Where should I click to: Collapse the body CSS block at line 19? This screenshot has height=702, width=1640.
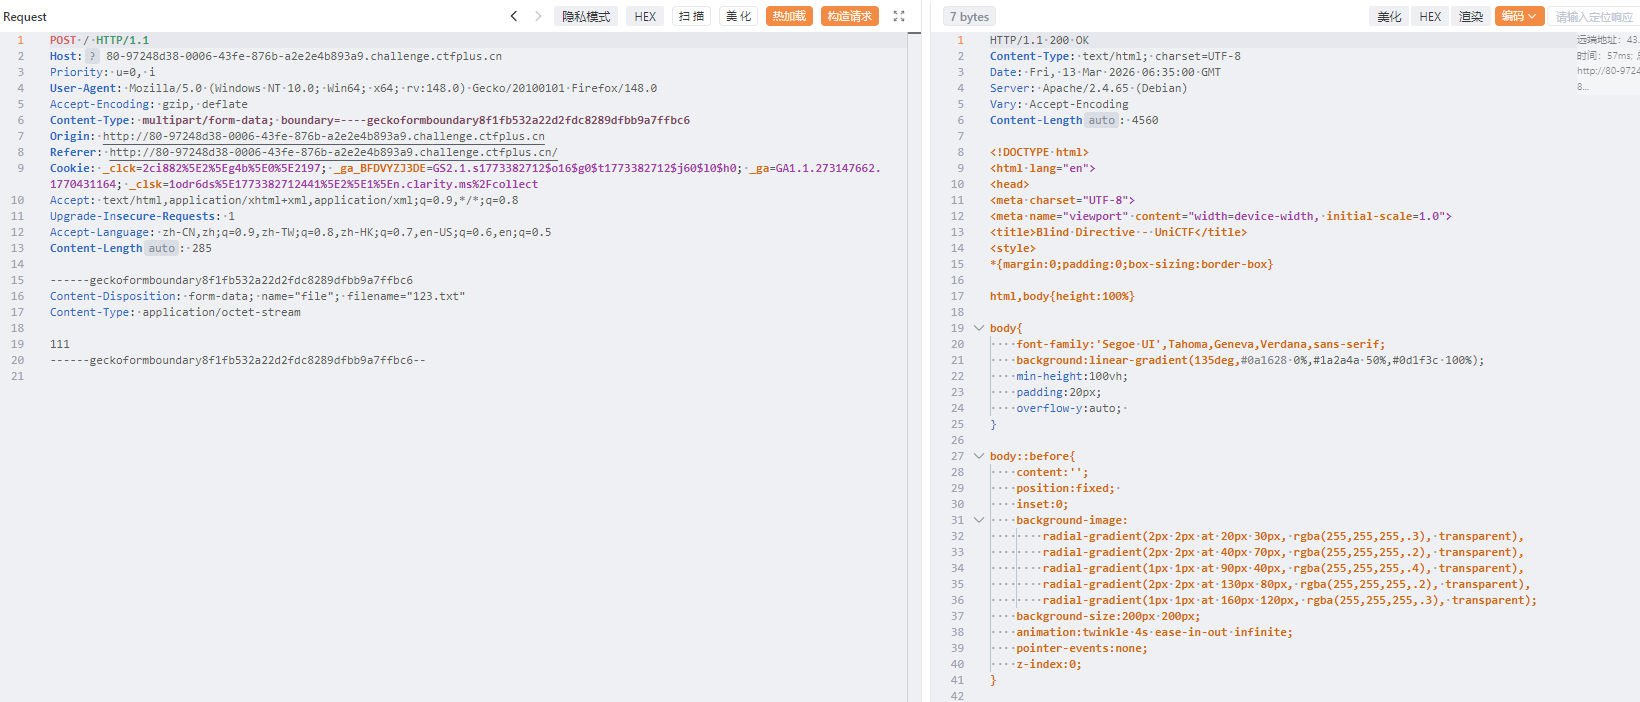pos(979,328)
